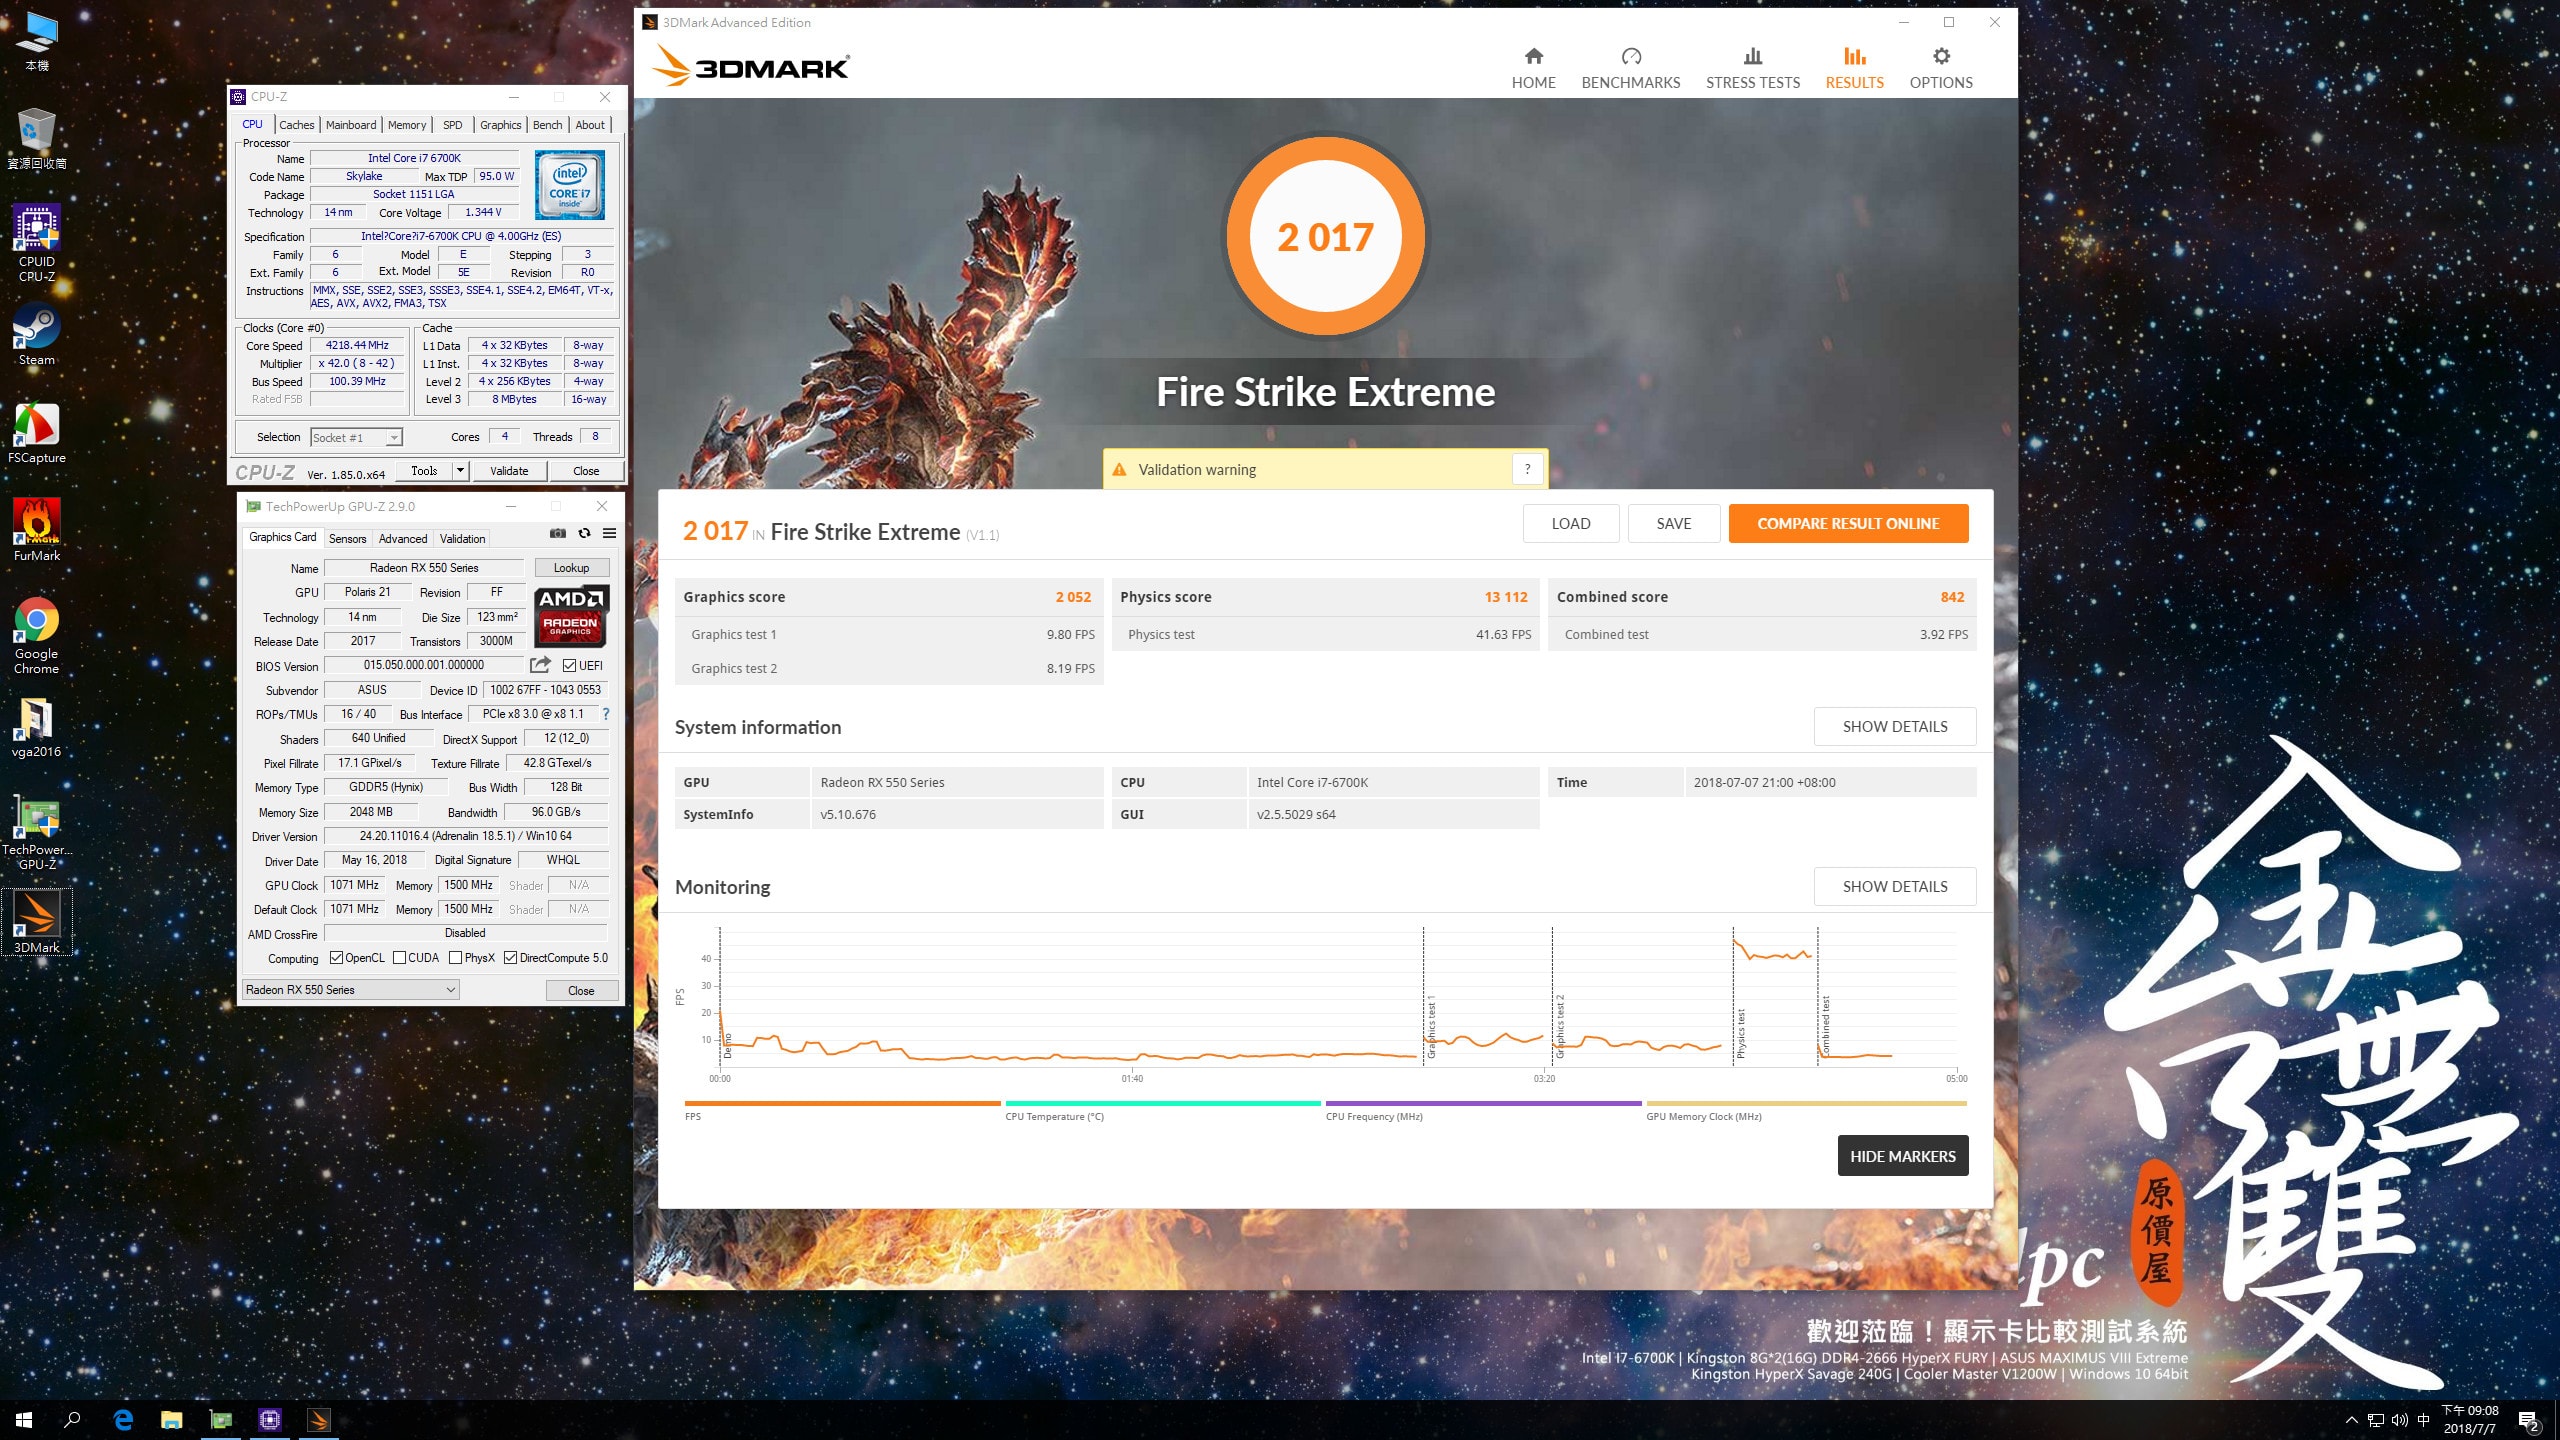
Task: Open the RESULTS section in 3DMark
Action: [1854, 68]
